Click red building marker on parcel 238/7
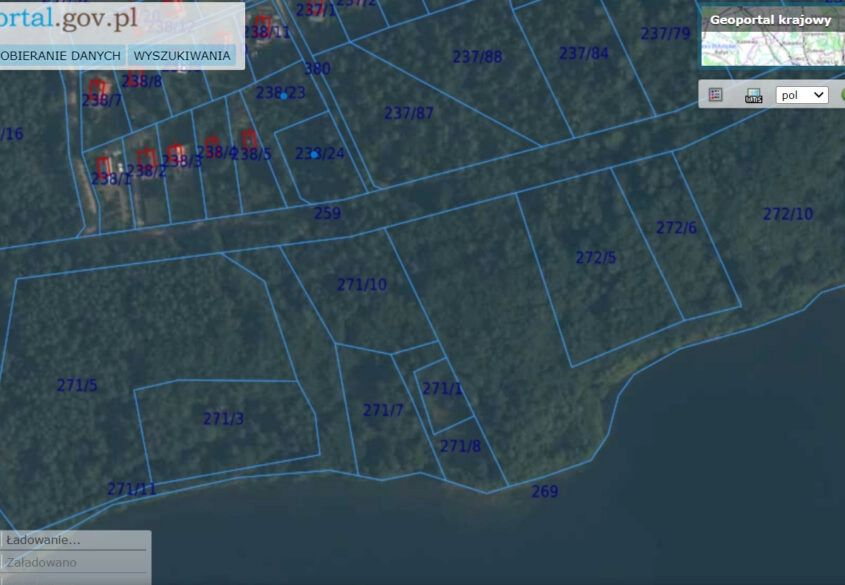845x585 pixels. (x=97, y=87)
